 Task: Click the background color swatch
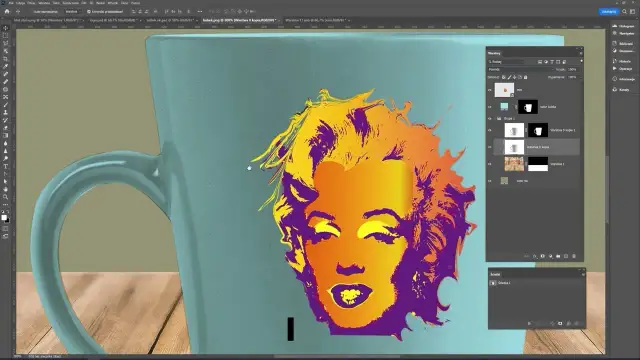(x=7, y=220)
